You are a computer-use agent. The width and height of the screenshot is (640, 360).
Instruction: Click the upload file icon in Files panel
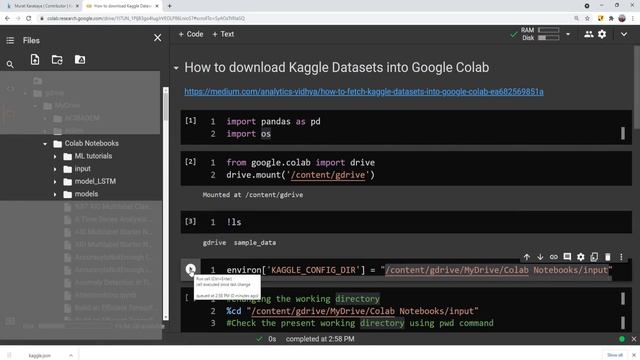[35, 60]
